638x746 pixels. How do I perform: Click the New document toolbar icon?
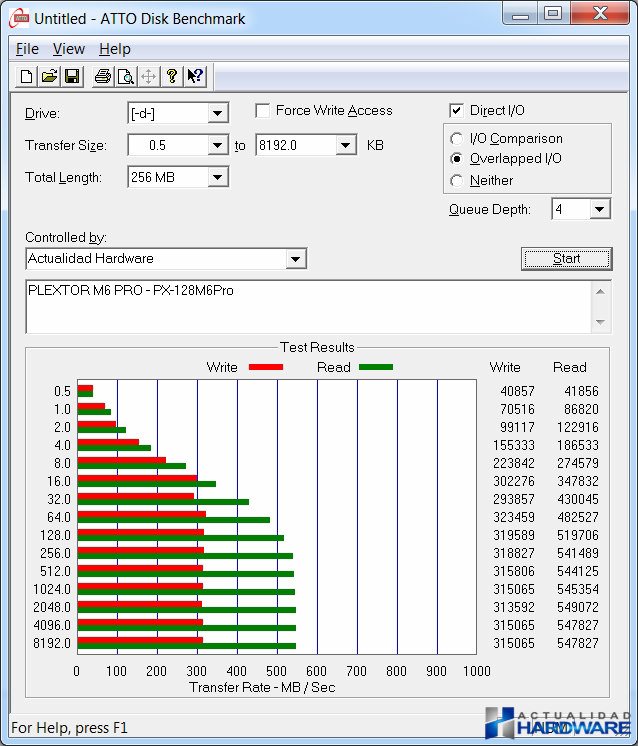click(x=27, y=77)
